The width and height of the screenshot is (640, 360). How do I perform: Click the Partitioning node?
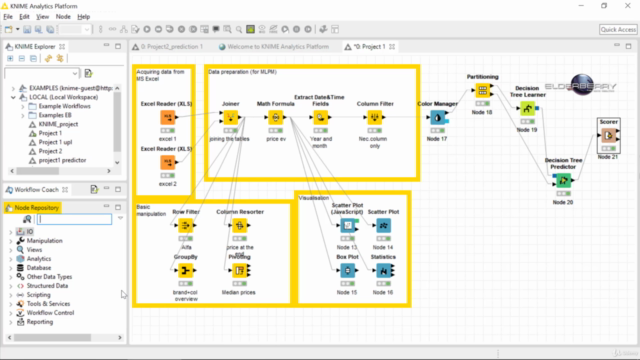(482, 91)
